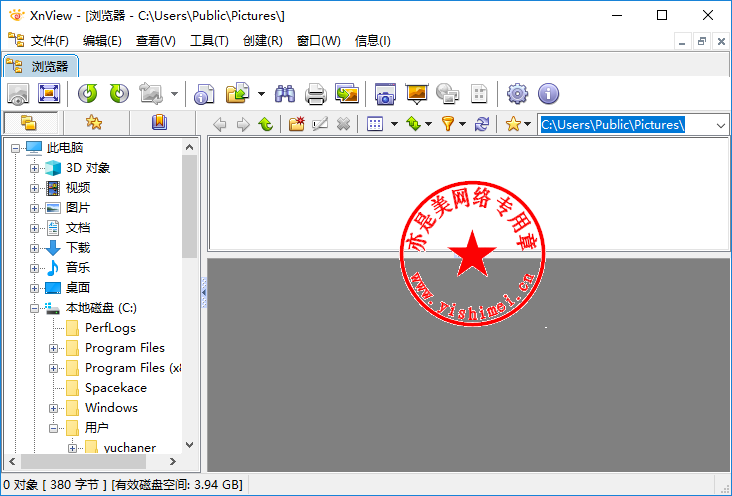732x496 pixels.
Task: Select the Windows folder
Action: point(111,408)
